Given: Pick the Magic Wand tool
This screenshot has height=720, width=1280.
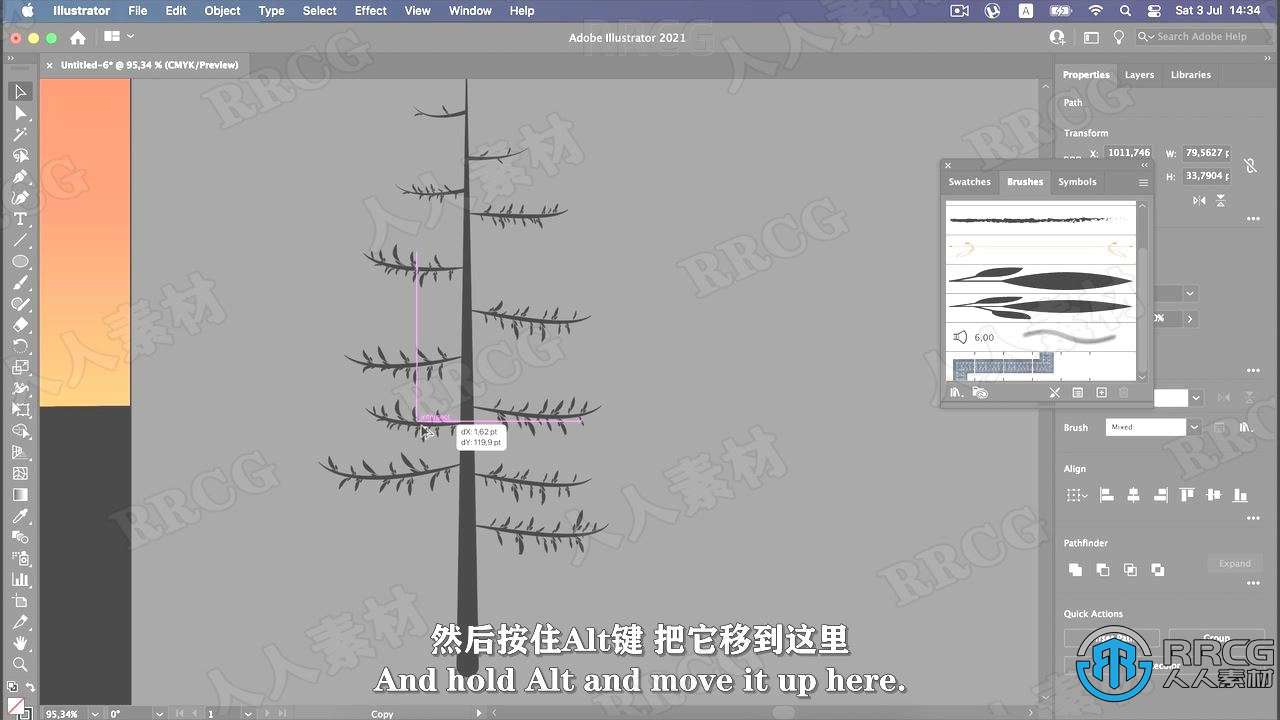Looking at the screenshot, I should (20, 134).
